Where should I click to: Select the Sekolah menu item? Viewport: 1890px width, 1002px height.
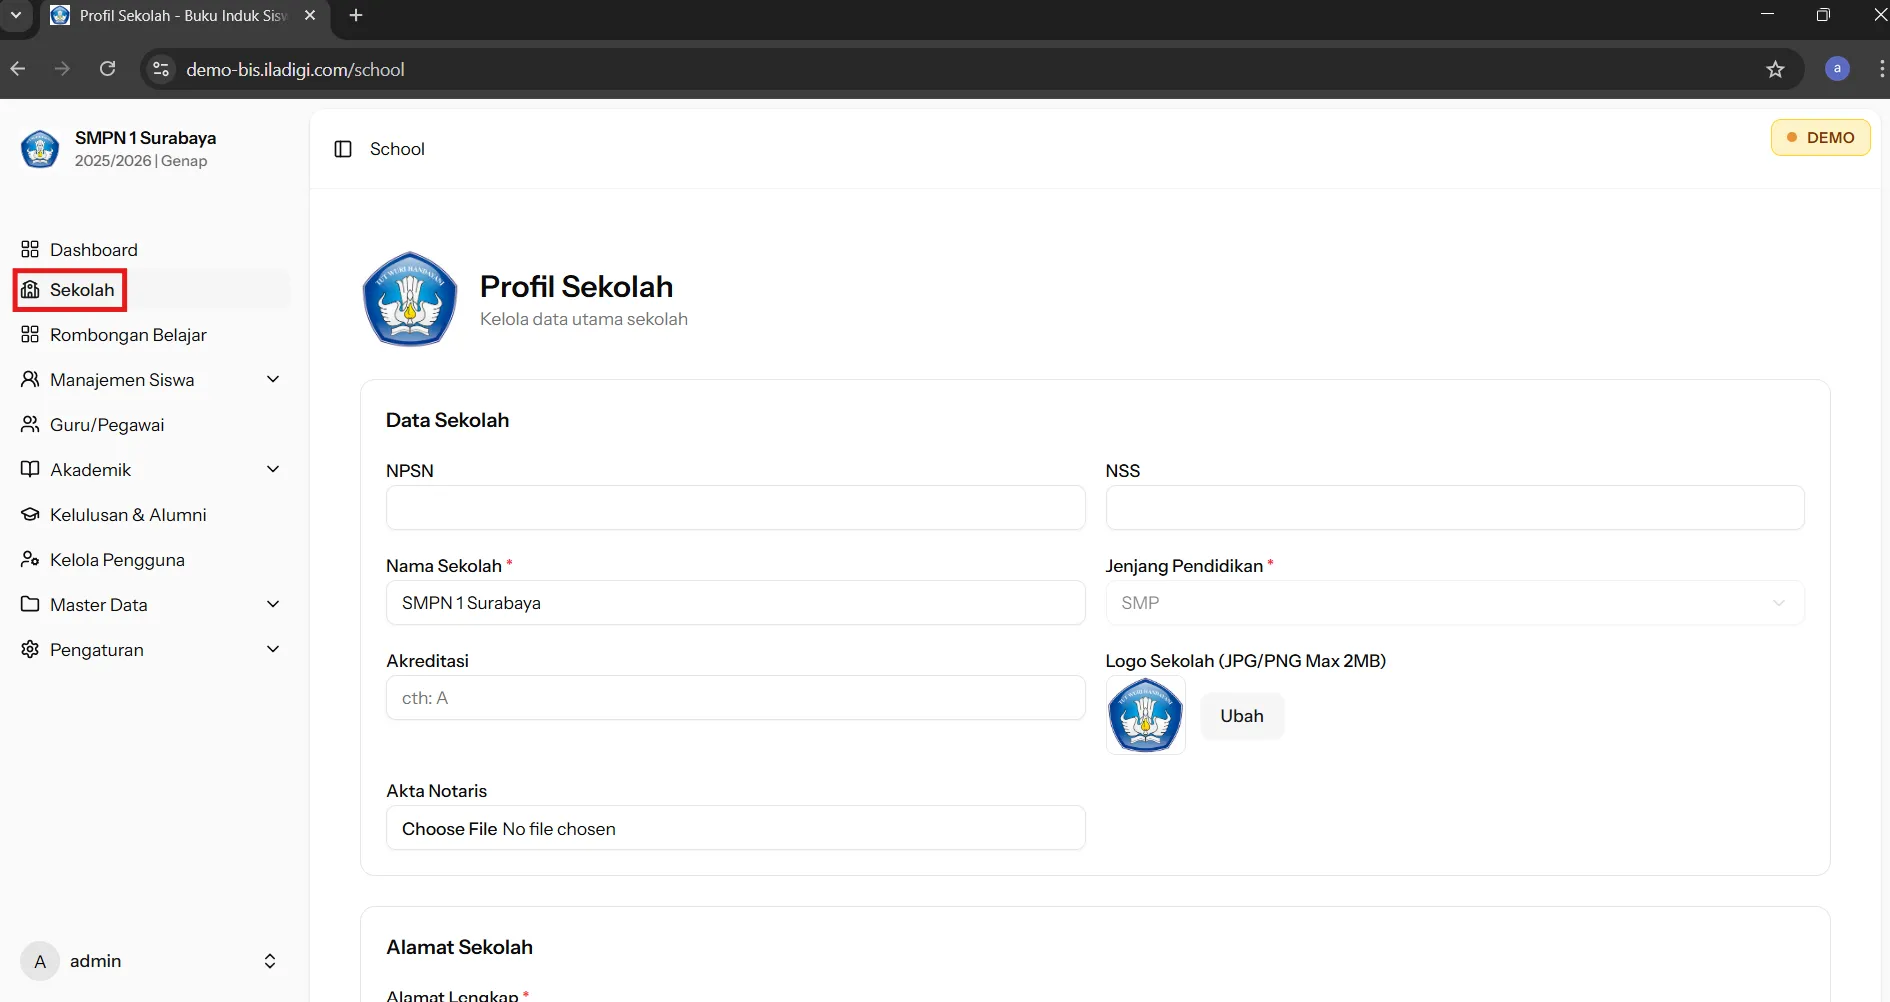click(x=154, y=290)
